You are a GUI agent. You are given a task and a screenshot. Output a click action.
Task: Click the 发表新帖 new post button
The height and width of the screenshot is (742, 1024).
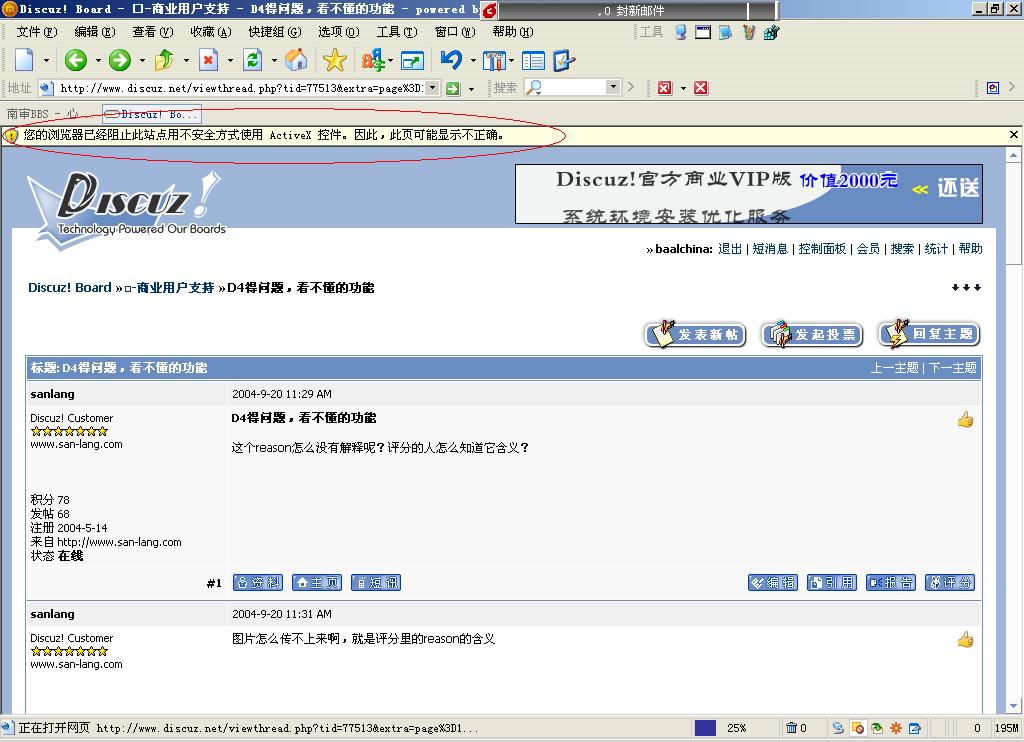(x=695, y=334)
